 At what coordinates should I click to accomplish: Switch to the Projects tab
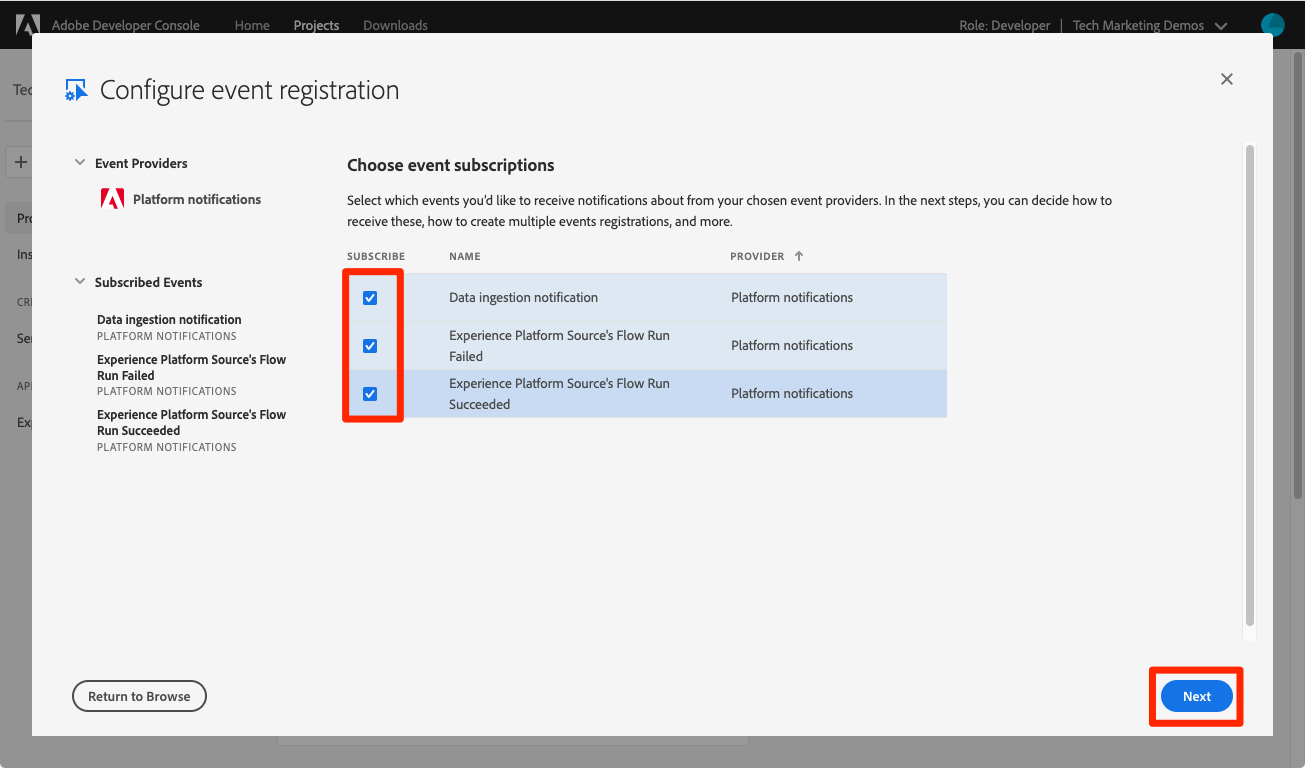point(316,25)
